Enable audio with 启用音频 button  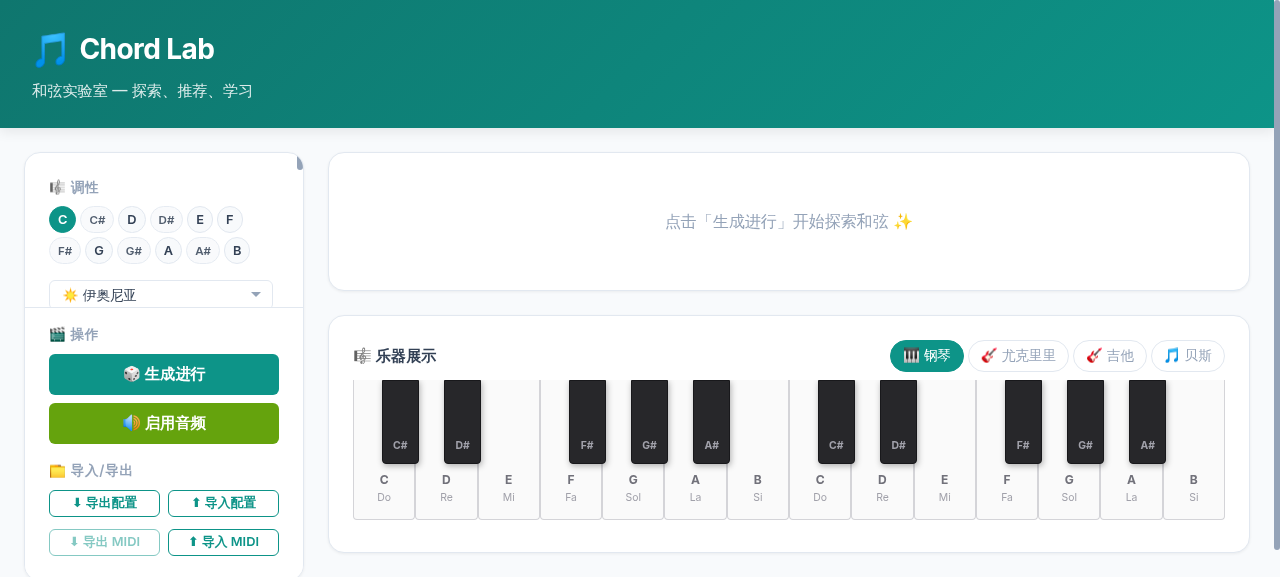(x=164, y=423)
